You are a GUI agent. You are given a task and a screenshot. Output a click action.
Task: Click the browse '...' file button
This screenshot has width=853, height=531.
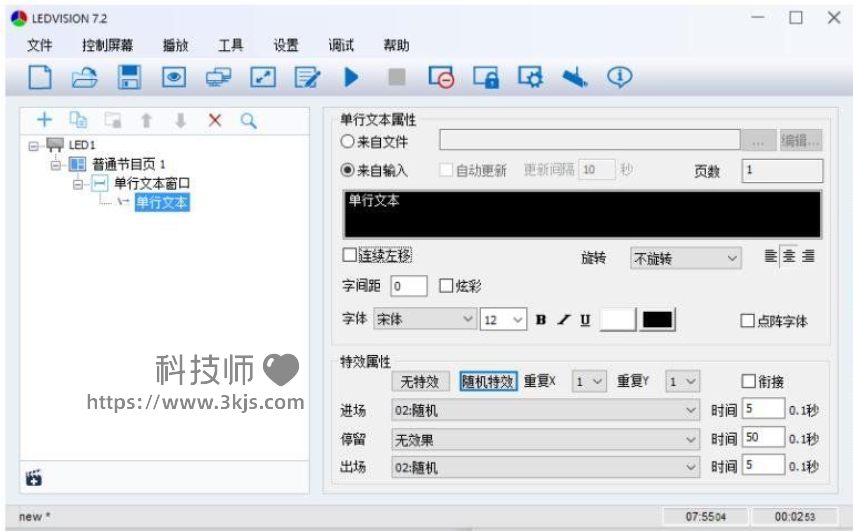click(758, 141)
